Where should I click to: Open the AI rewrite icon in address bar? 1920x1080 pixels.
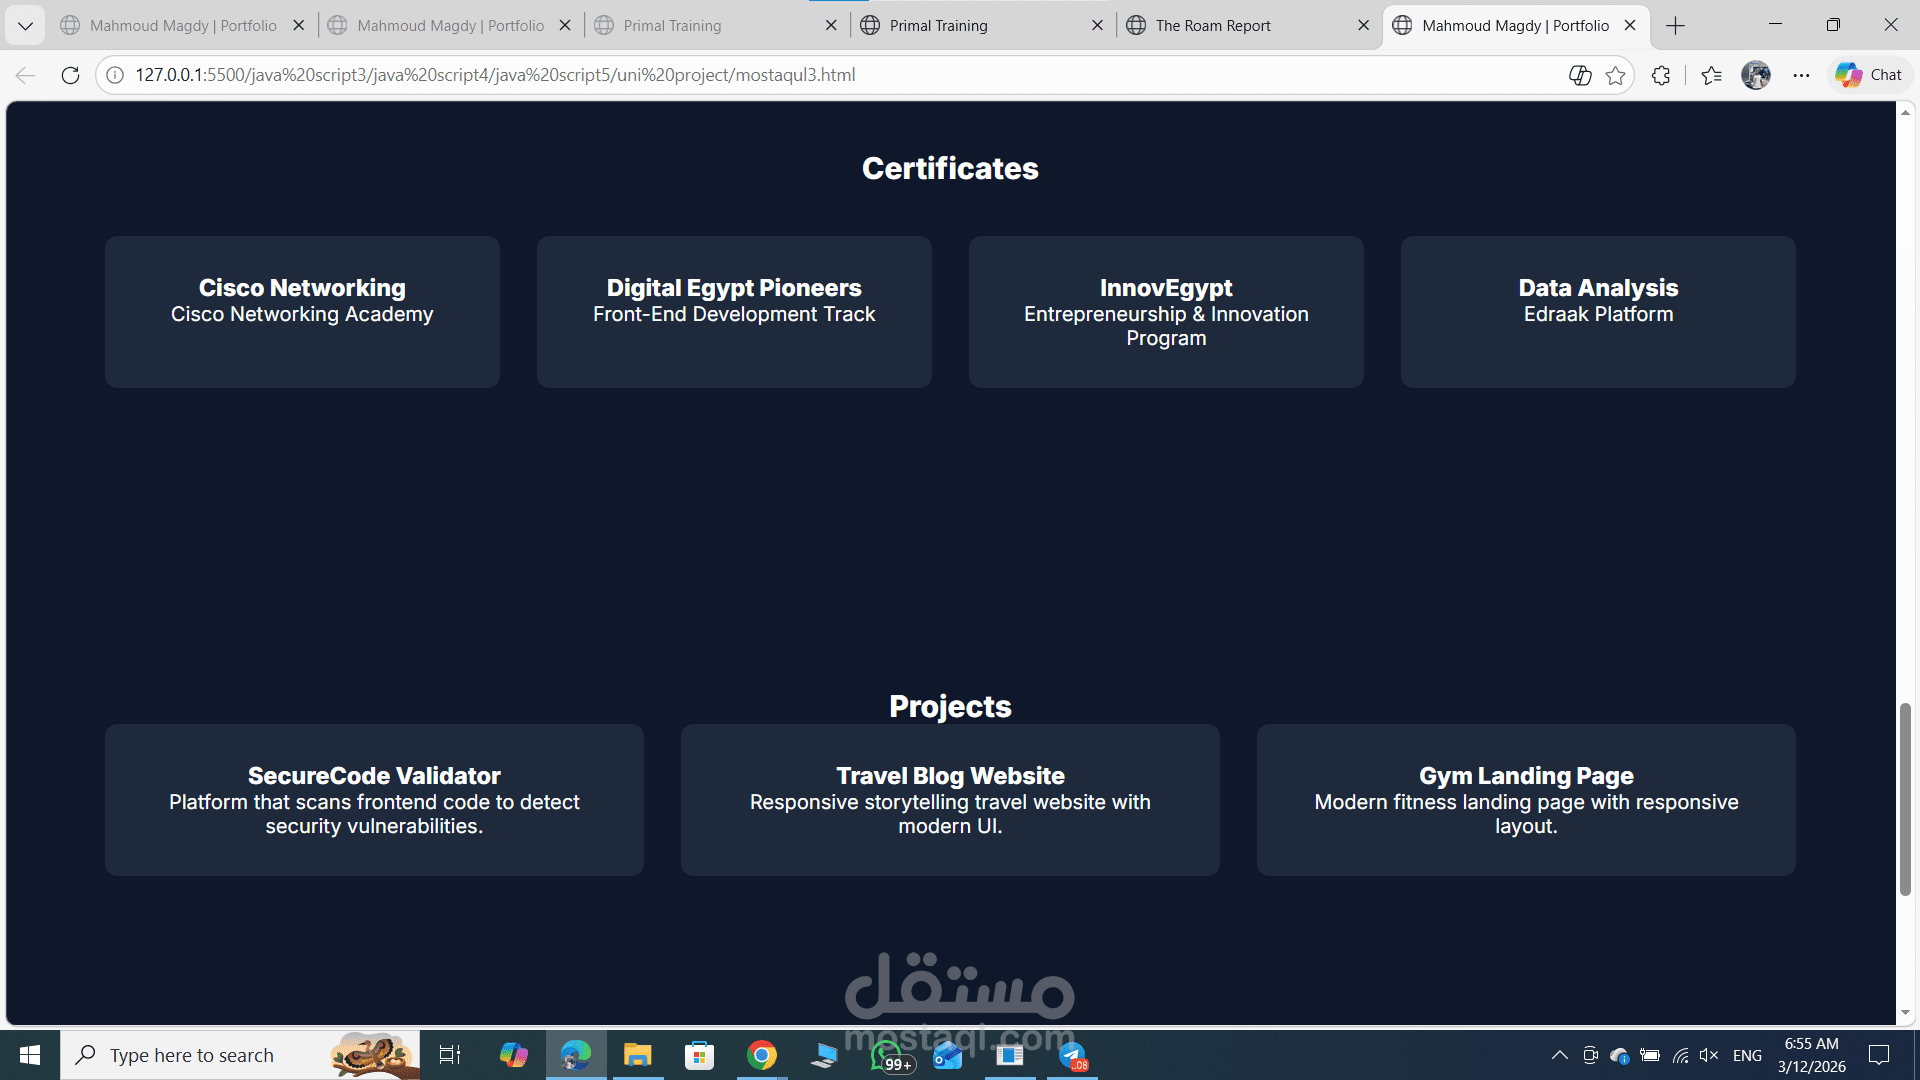pyautogui.click(x=1580, y=75)
